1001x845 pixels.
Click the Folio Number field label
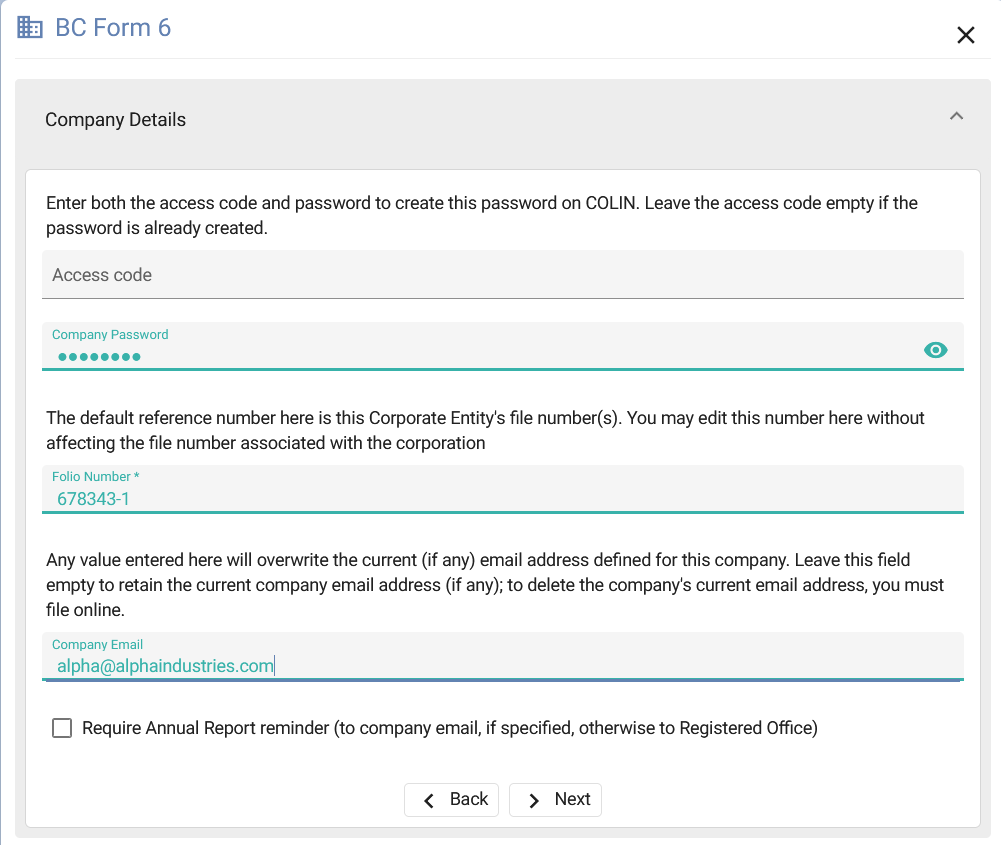coord(95,477)
